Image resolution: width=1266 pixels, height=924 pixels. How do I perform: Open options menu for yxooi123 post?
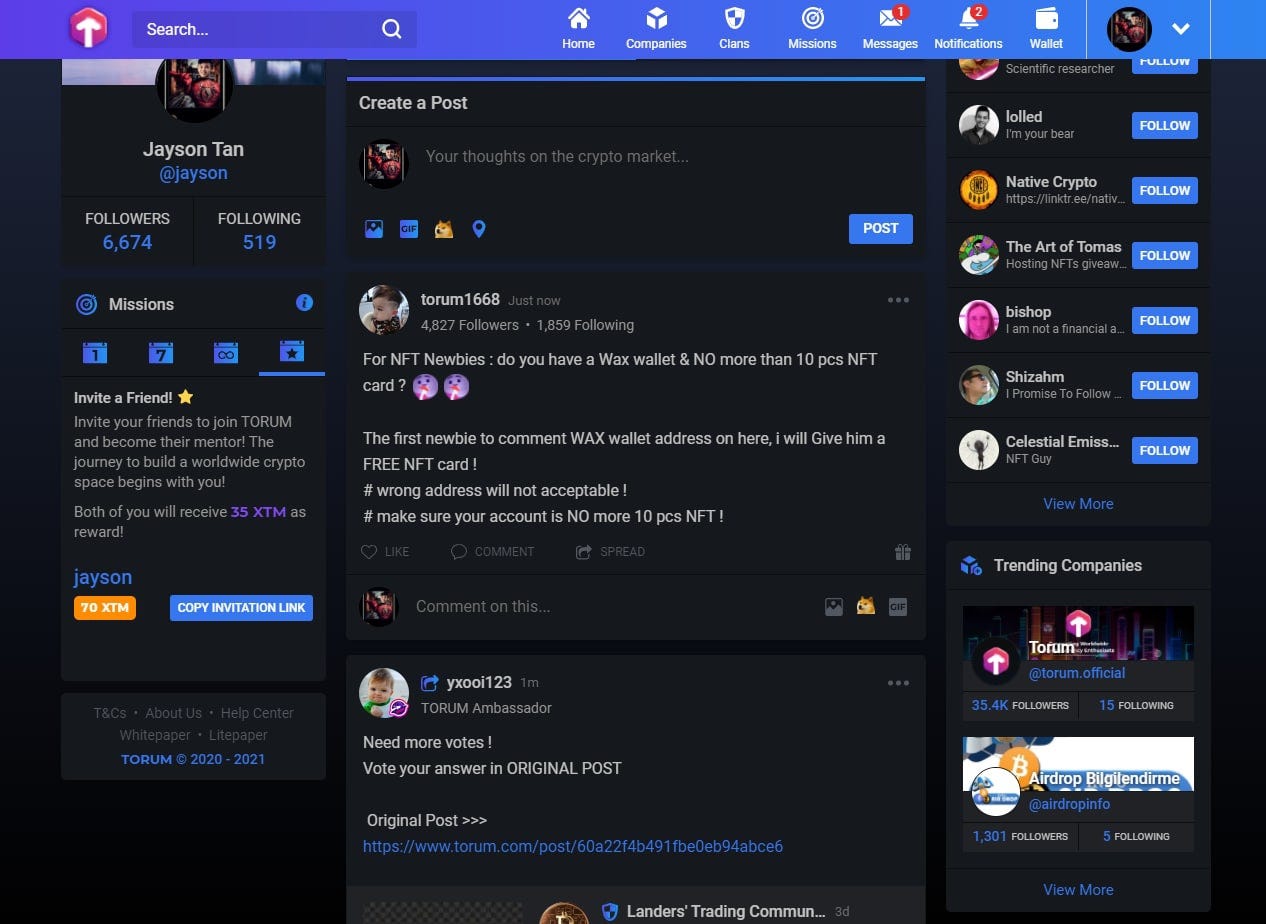pyautogui.click(x=898, y=683)
